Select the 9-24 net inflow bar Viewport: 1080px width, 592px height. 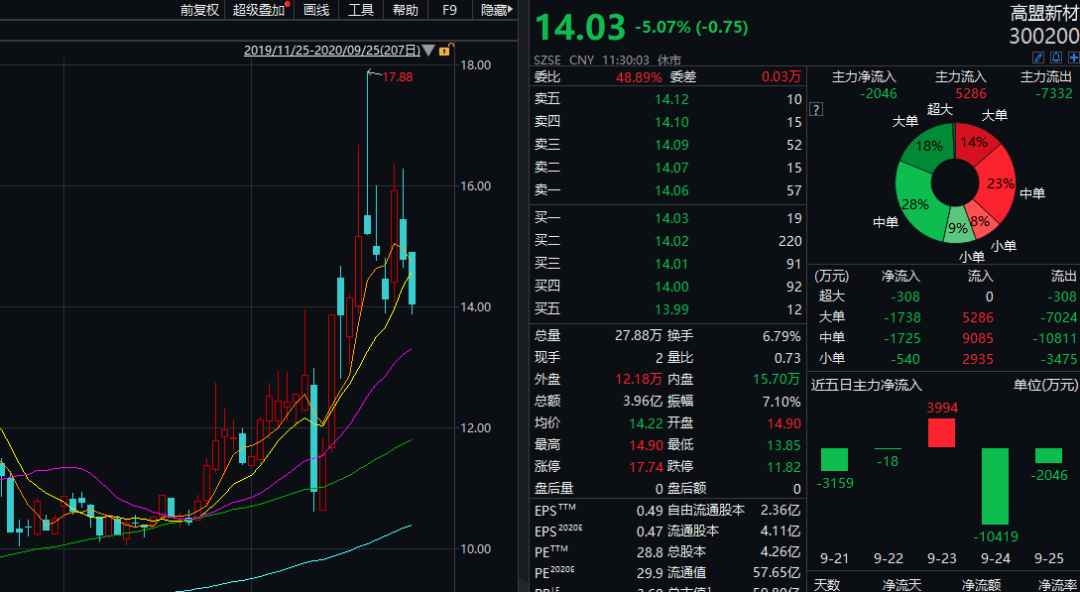click(995, 487)
